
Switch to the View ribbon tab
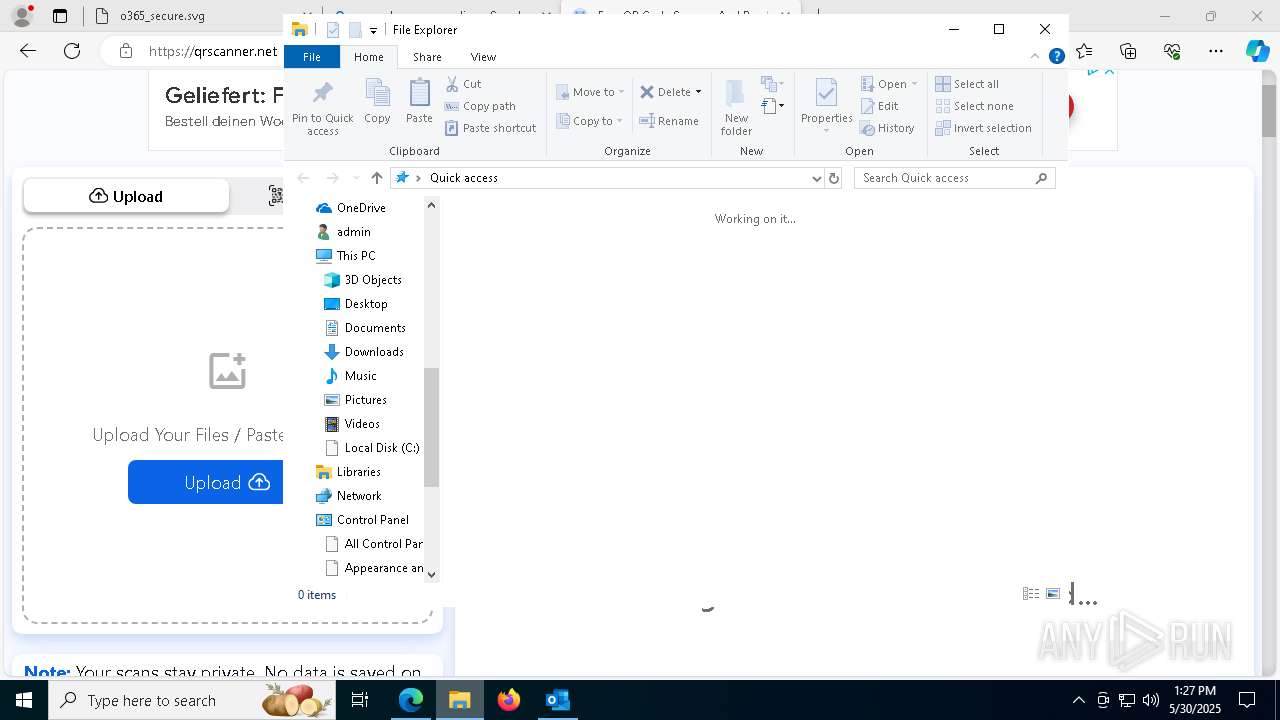483,57
